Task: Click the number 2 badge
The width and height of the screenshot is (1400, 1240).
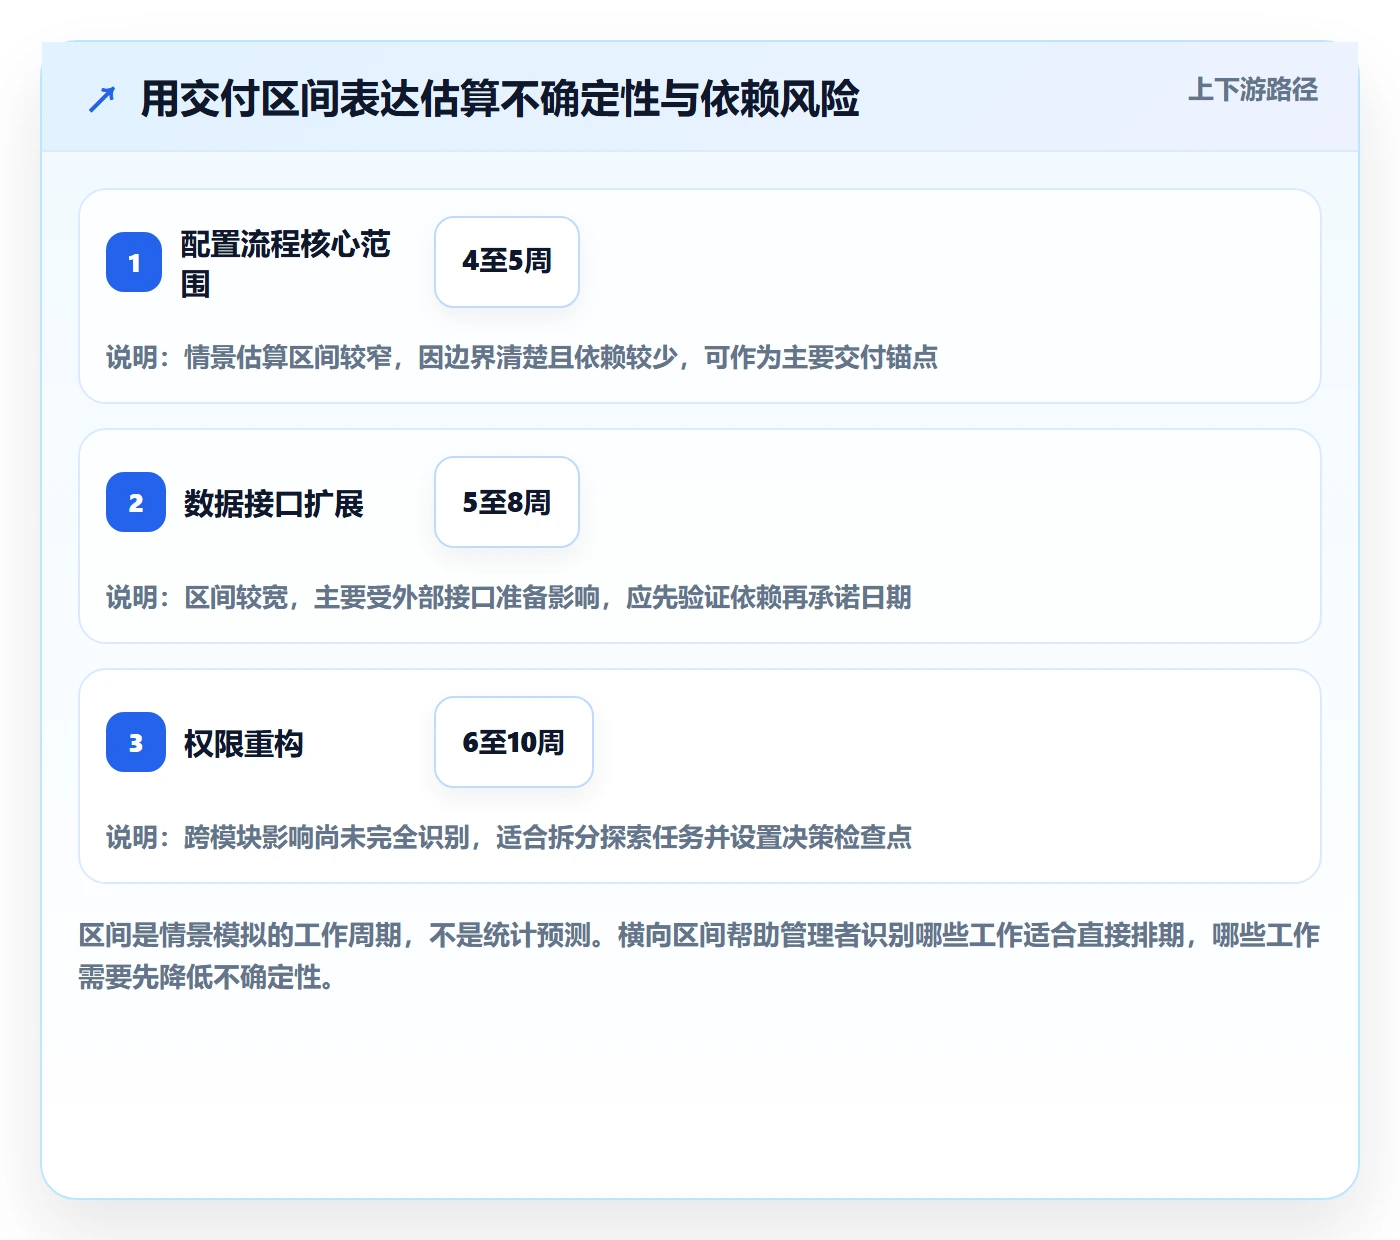Action: (136, 502)
